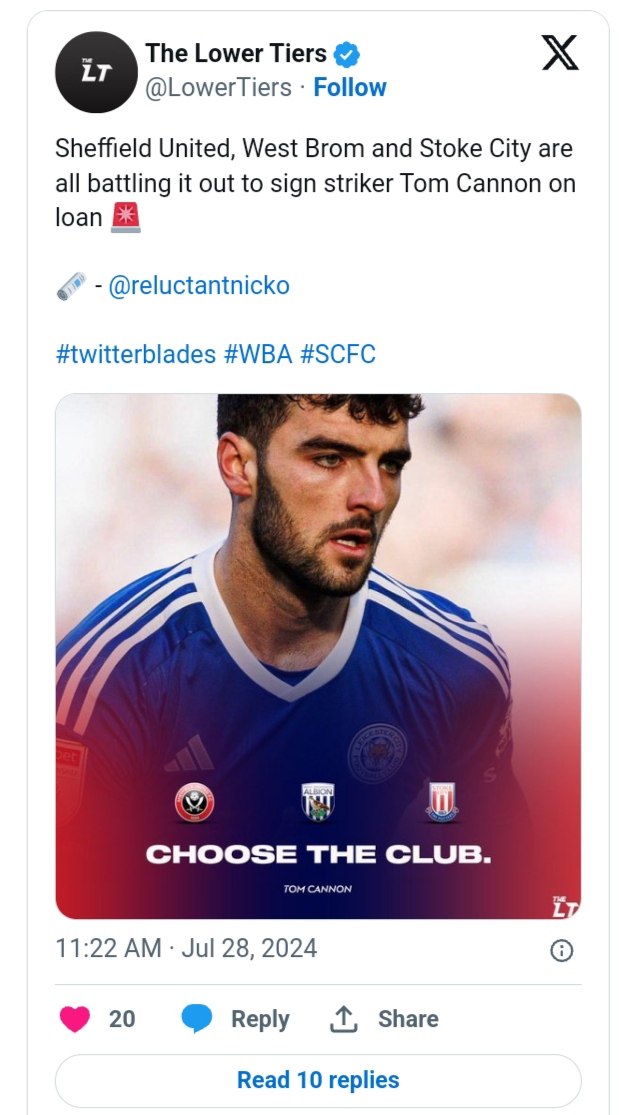Open the #WBA hashtag

pyautogui.click(x=257, y=353)
